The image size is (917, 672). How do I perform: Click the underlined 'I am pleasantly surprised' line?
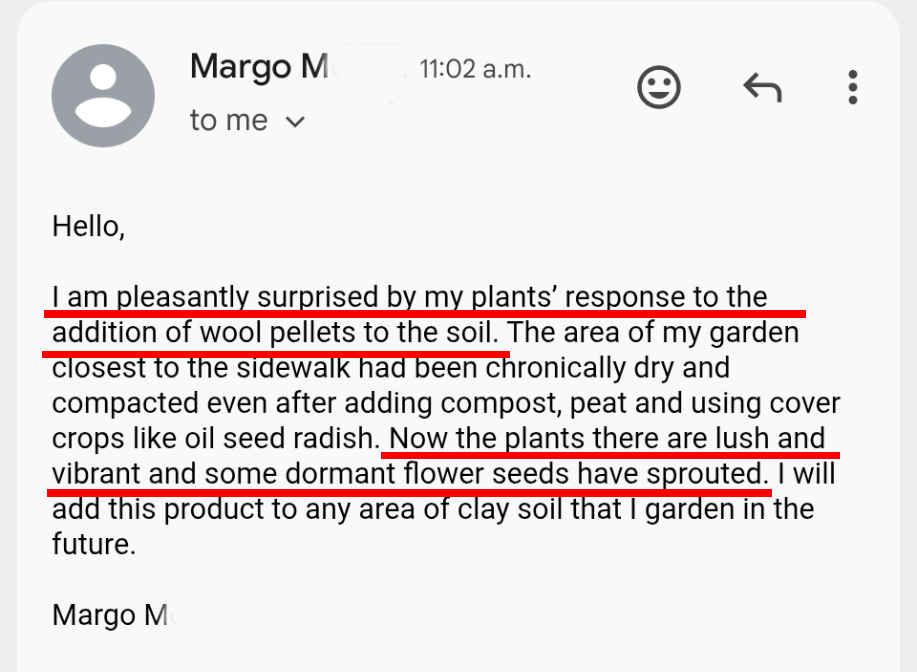tap(409, 297)
